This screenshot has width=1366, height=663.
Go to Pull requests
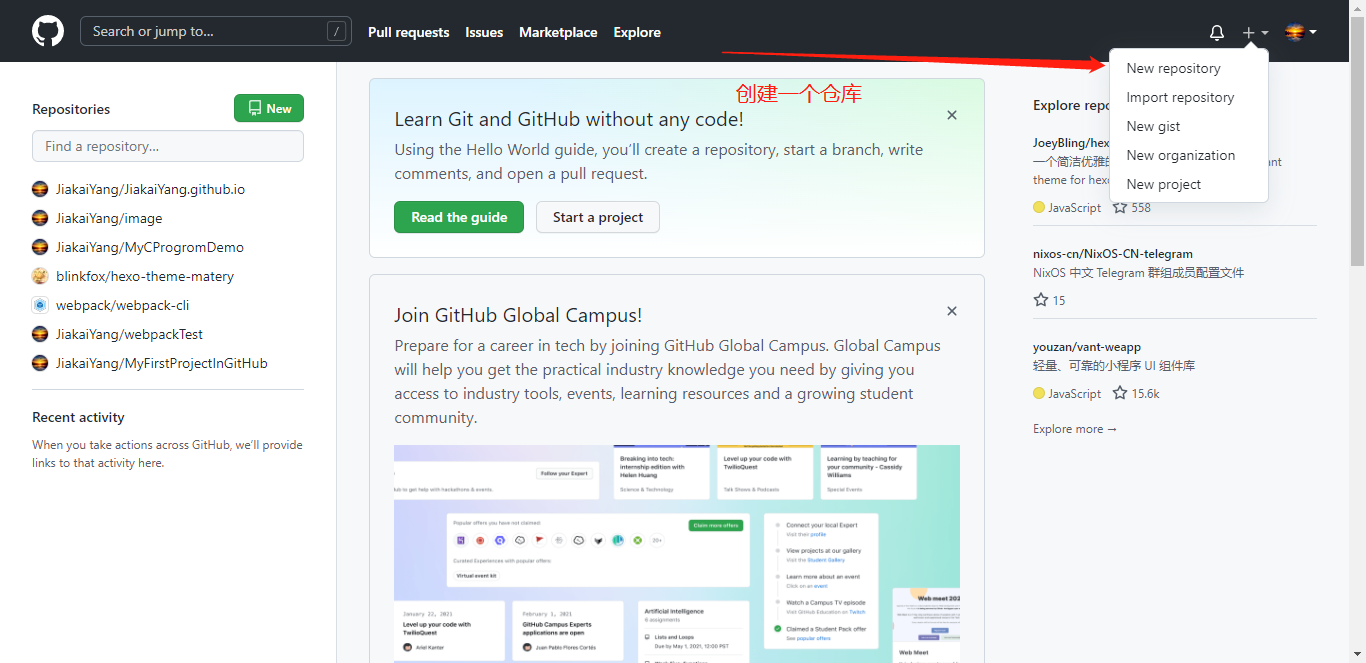pos(409,33)
